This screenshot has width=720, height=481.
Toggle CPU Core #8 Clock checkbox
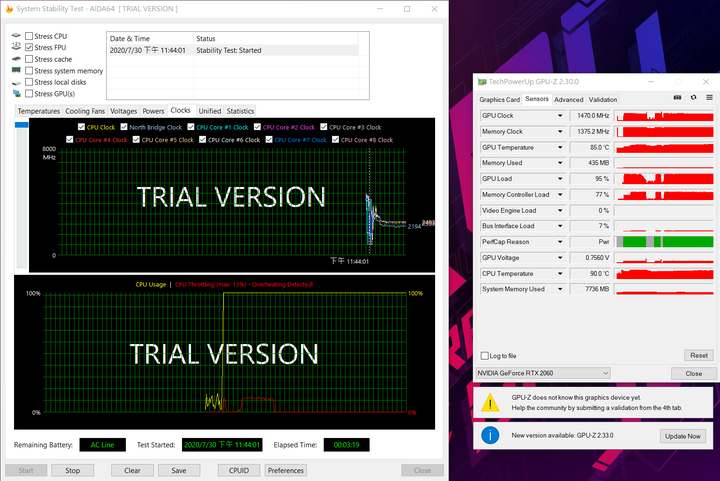(x=335, y=140)
